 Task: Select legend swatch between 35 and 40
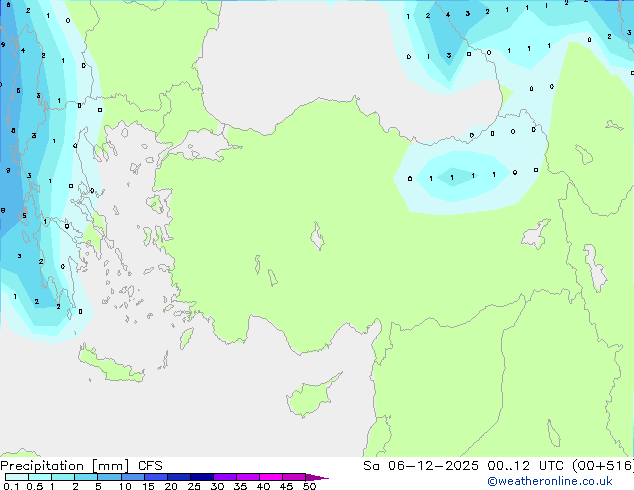pyautogui.click(x=248, y=477)
